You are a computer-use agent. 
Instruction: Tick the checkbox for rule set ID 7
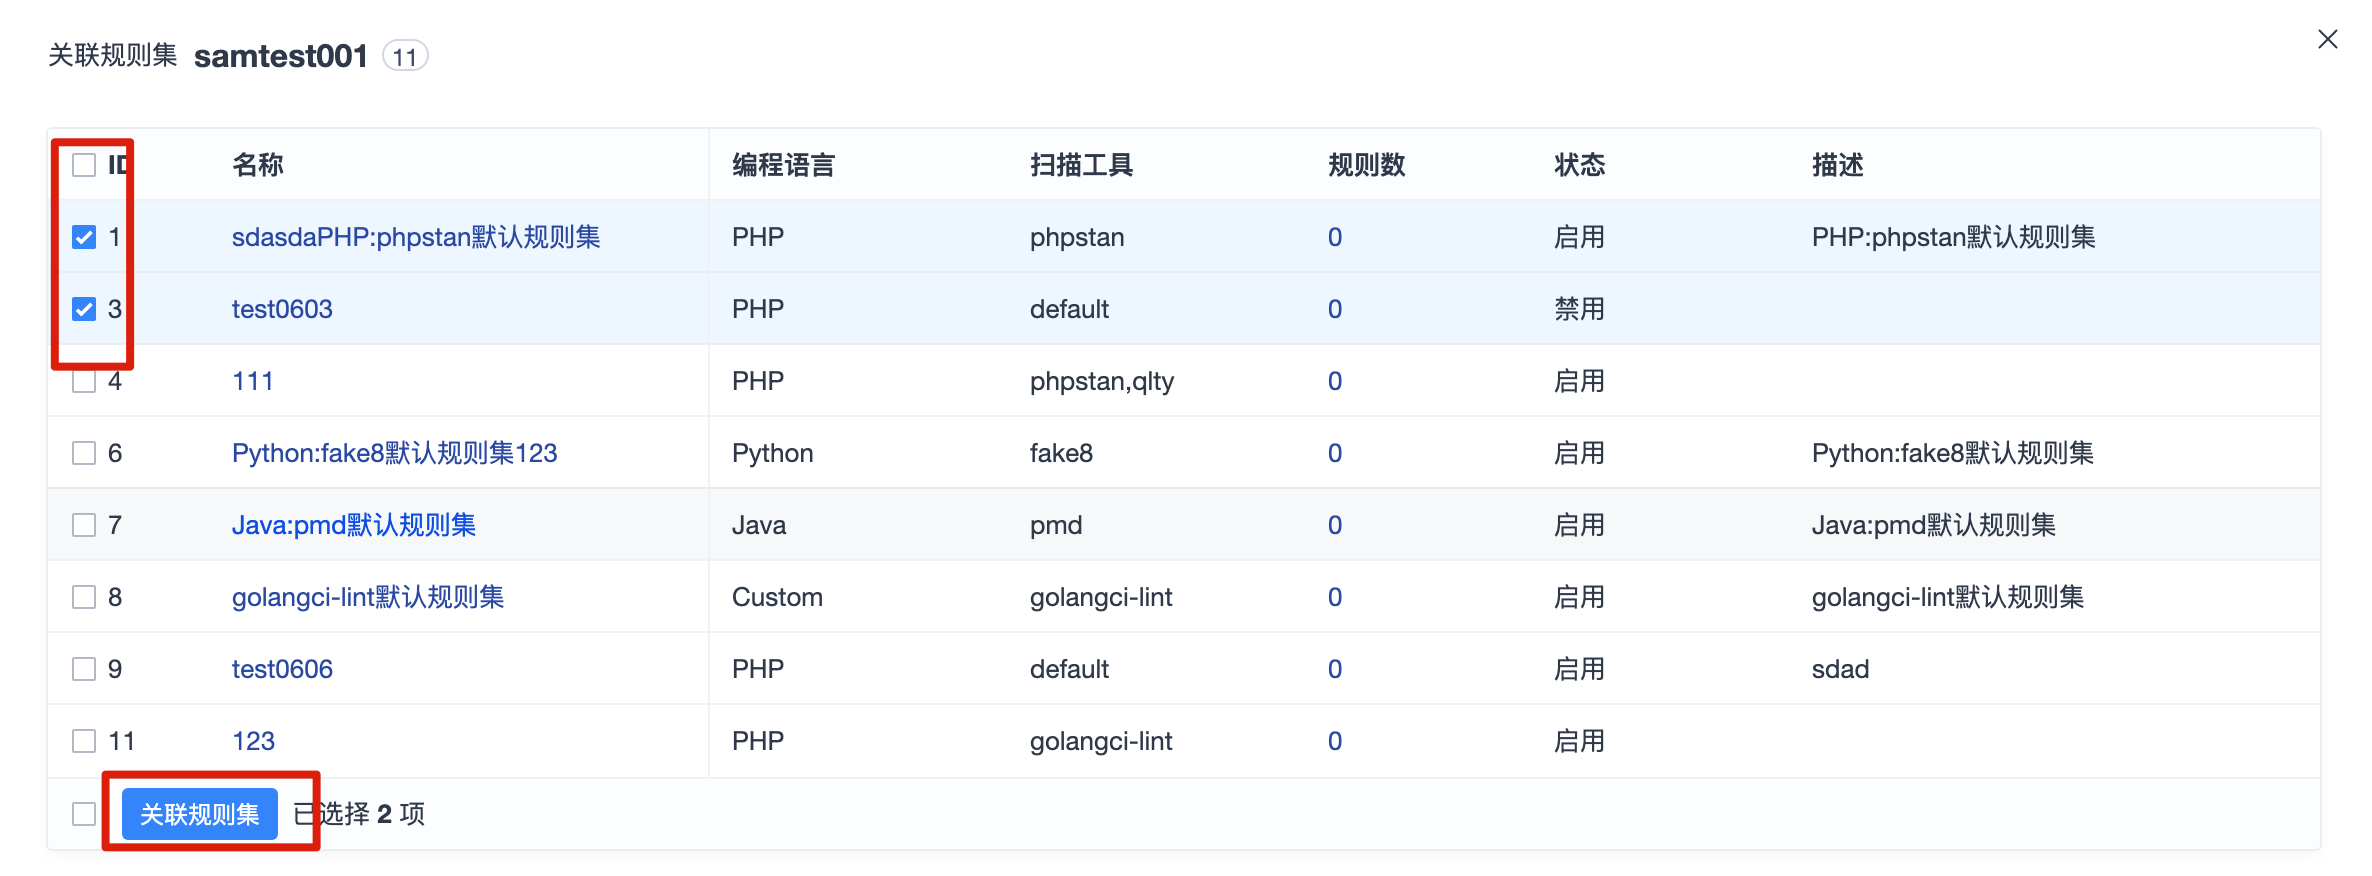84,525
